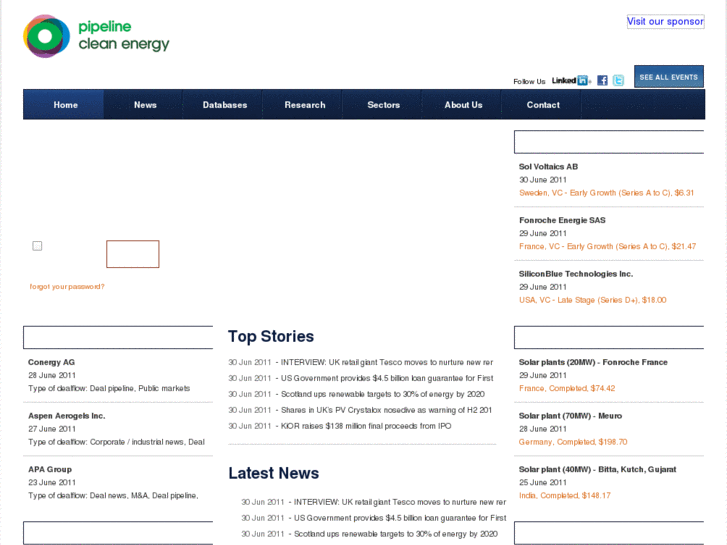
Task: Open the Facebook follow icon
Action: click(x=602, y=80)
